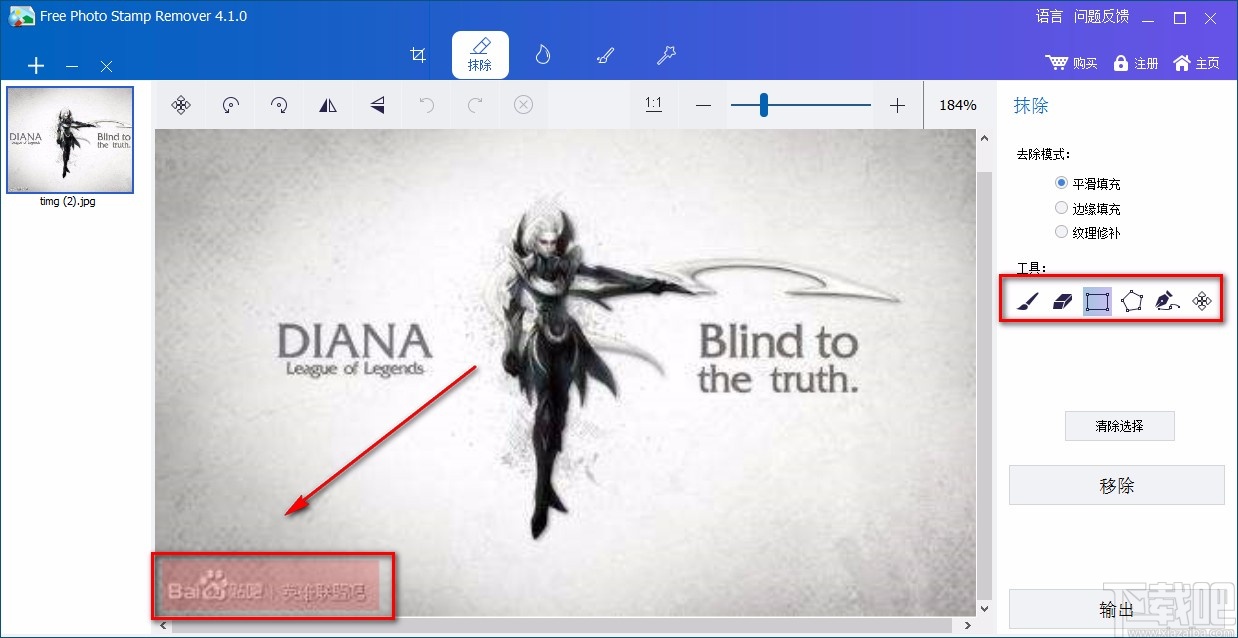Select the Eraser in the right tools panel

[x=1061, y=300]
